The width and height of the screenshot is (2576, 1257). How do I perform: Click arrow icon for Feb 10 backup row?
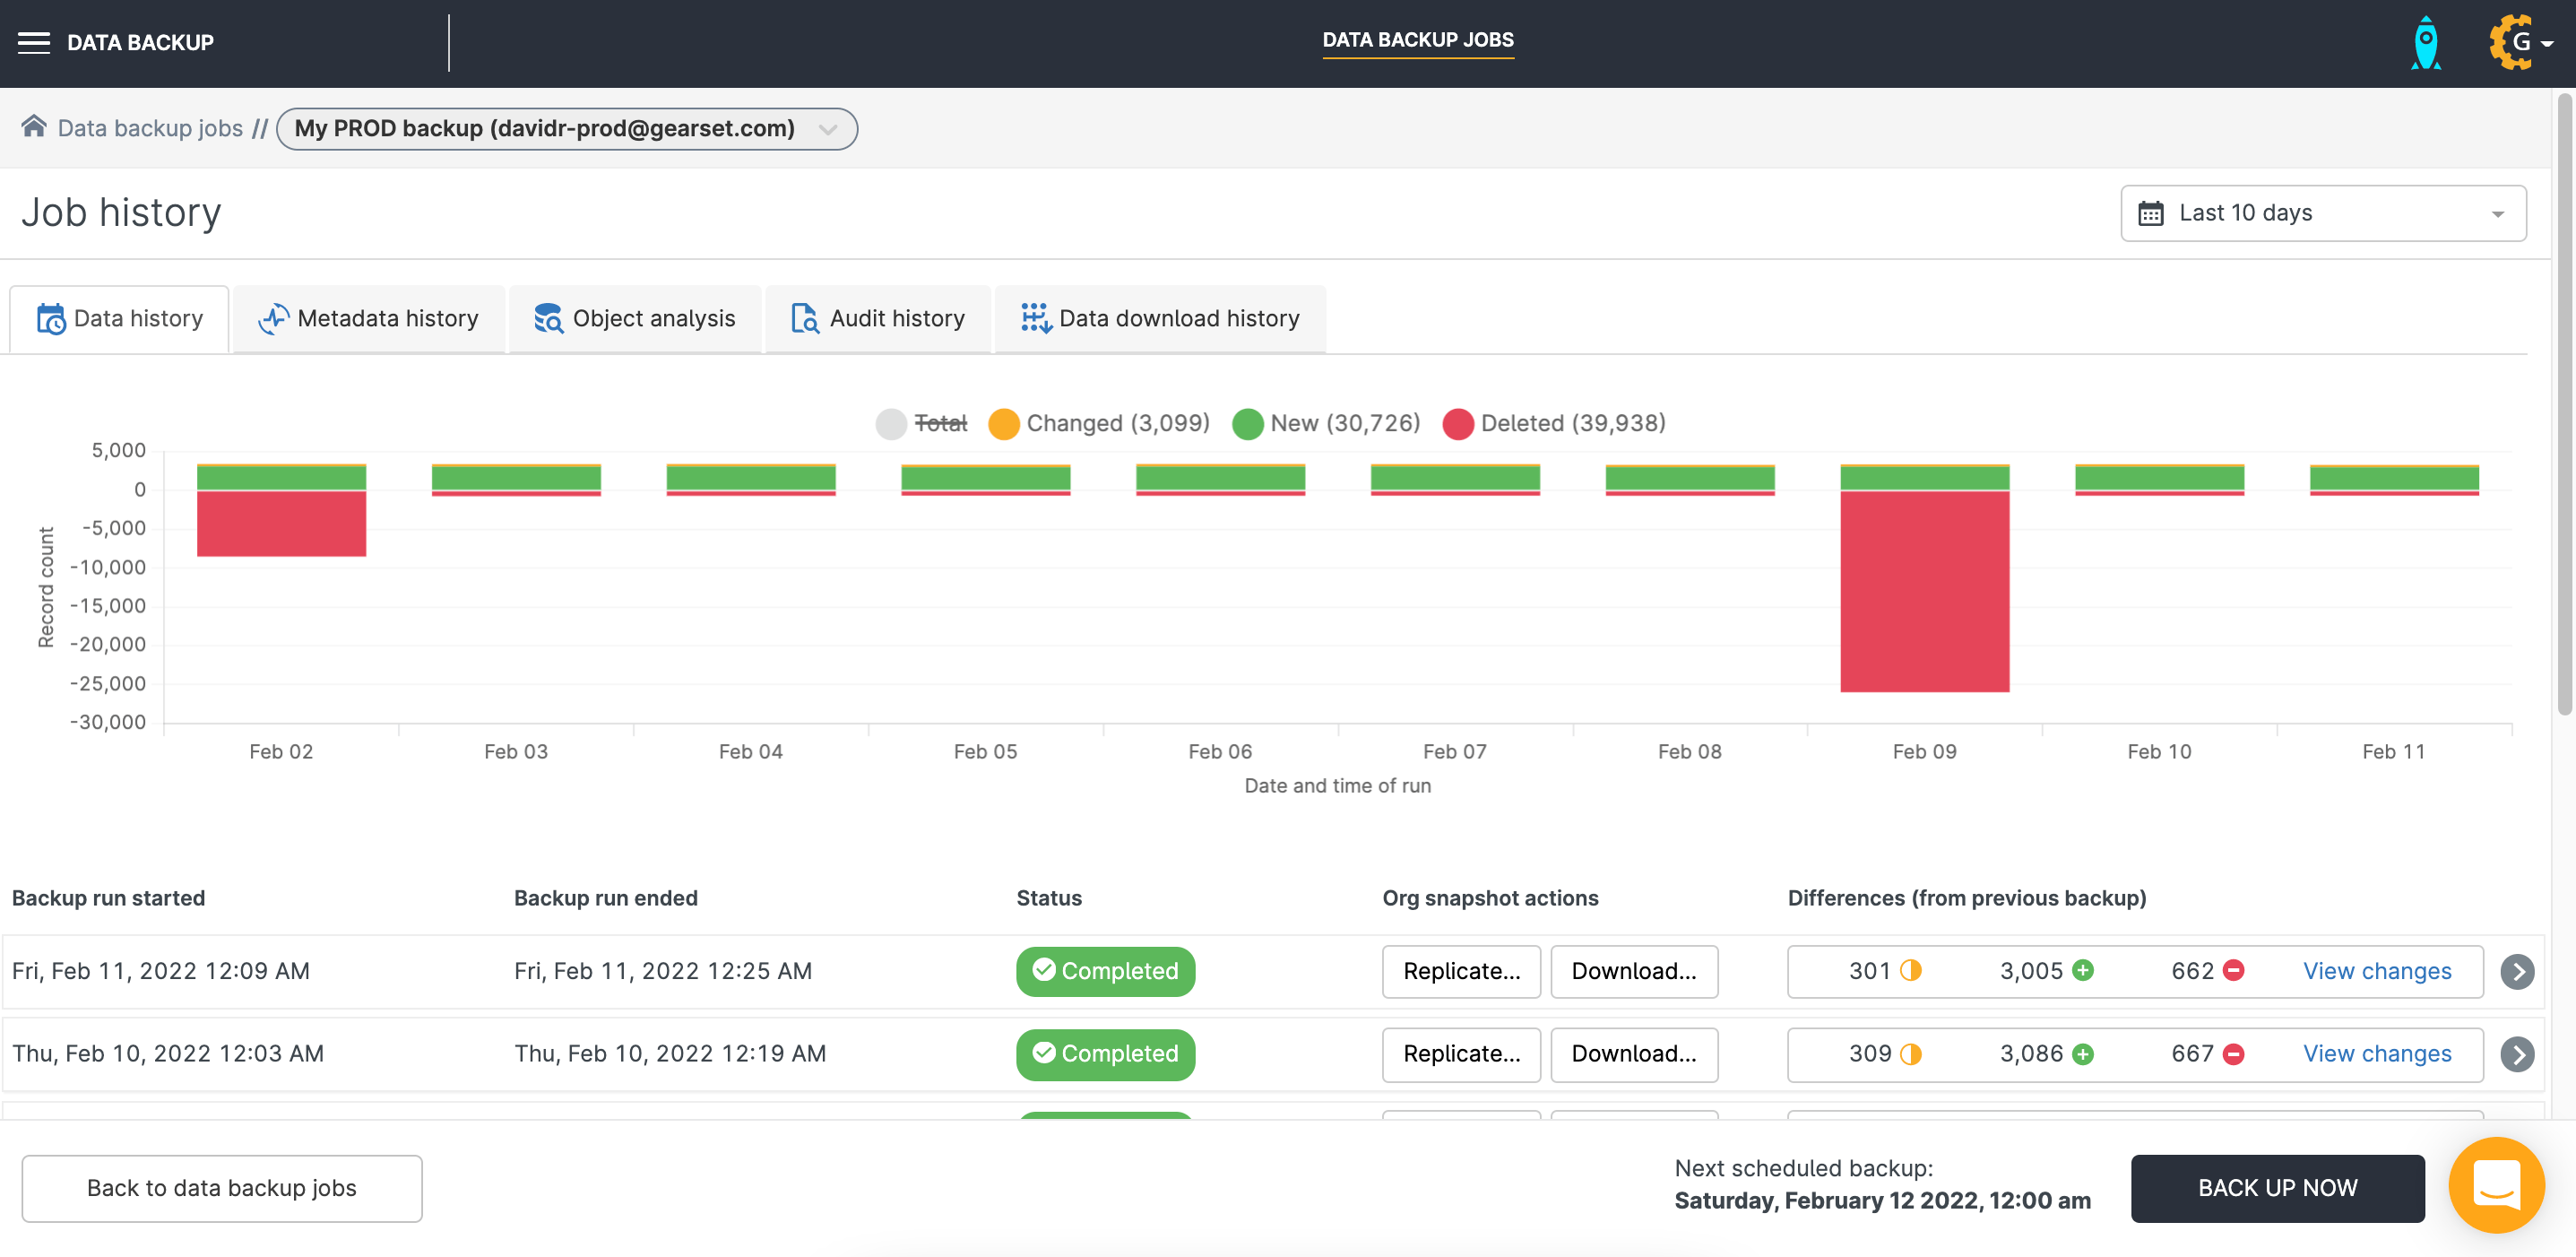click(x=2517, y=1054)
